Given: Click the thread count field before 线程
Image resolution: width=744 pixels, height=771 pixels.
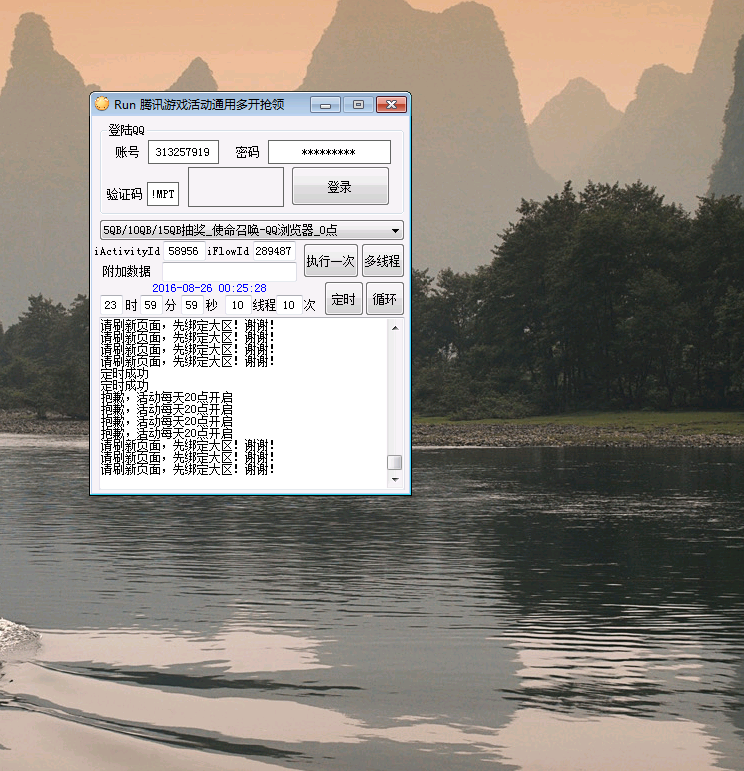Looking at the screenshot, I should point(238,305).
